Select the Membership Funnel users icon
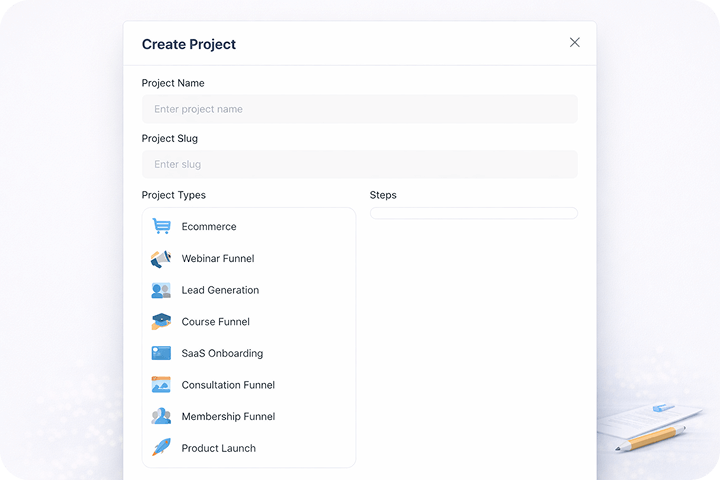720x480 pixels. pyautogui.click(x=161, y=417)
